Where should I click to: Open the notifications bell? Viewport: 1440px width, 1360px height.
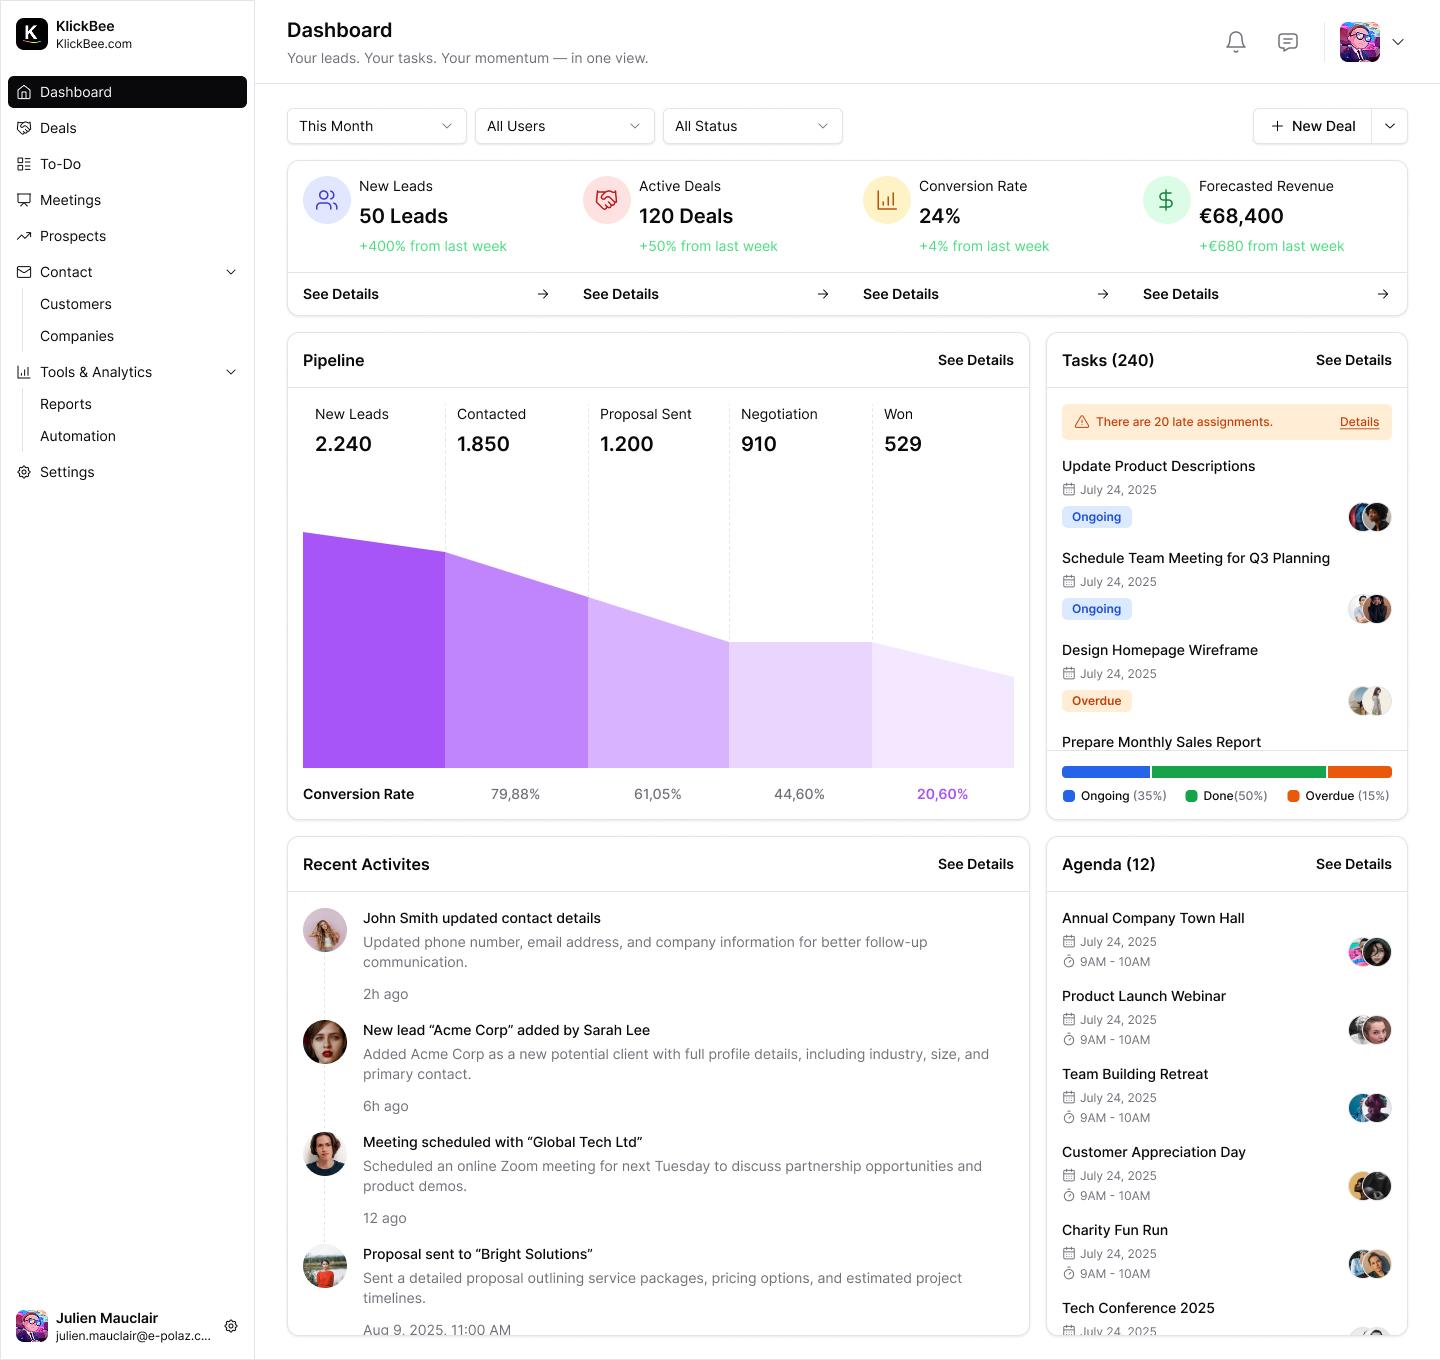pyautogui.click(x=1235, y=42)
